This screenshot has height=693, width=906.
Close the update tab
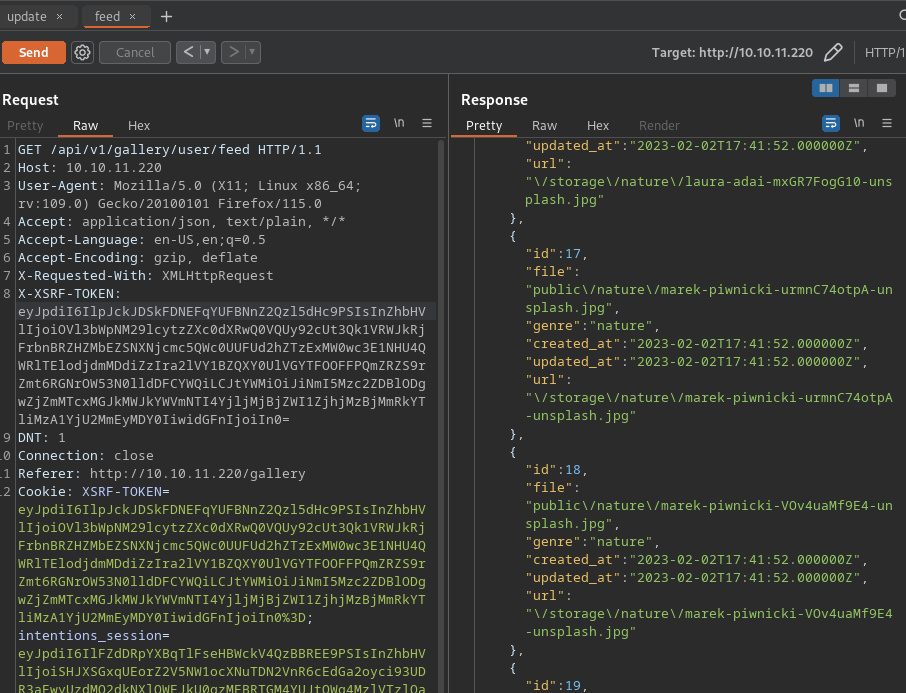[x=60, y=16]
